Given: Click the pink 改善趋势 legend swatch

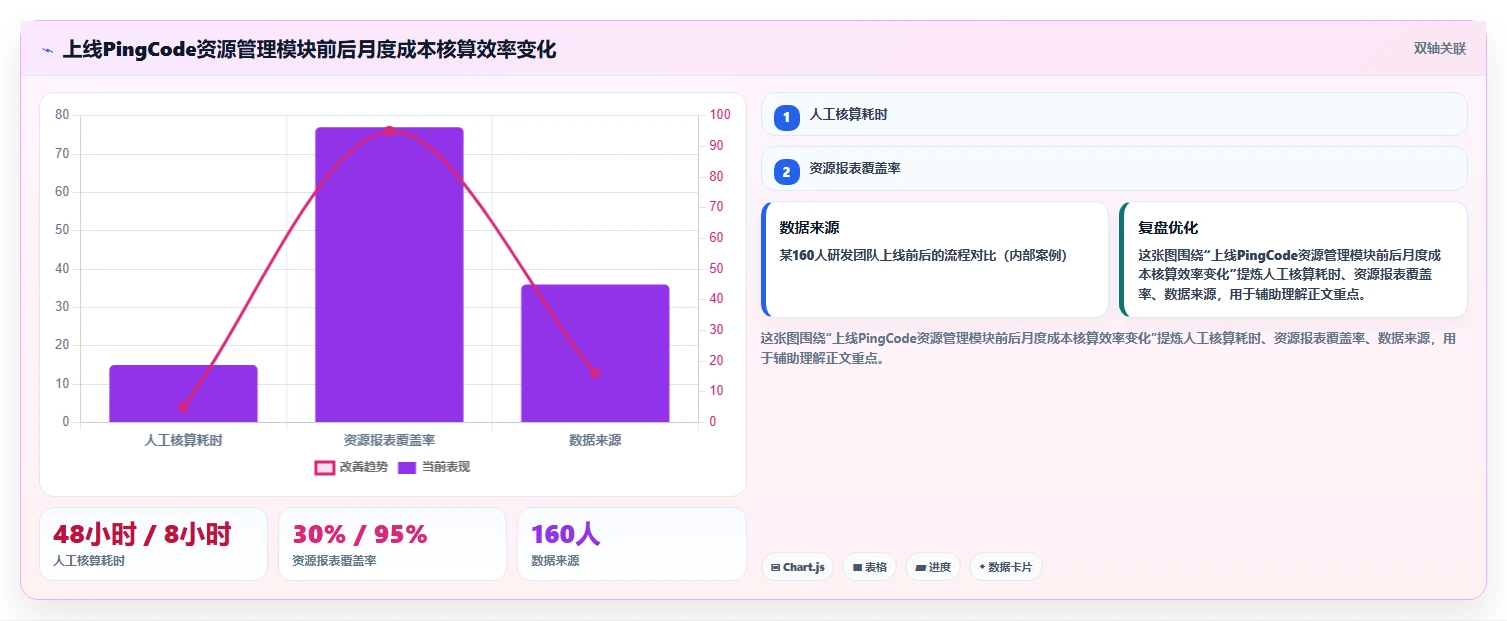Looking at the screenshot, I should click(324, 467).
